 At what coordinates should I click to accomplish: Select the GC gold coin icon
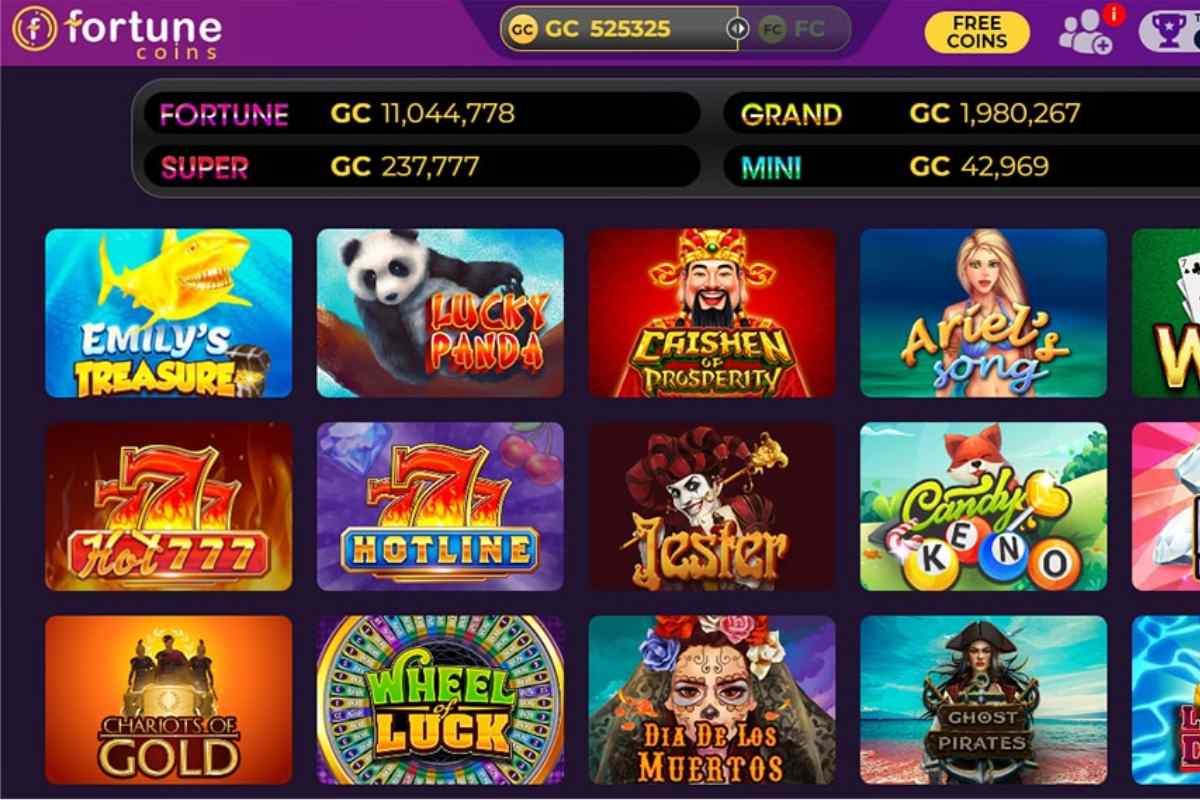[x=522, y=30]
